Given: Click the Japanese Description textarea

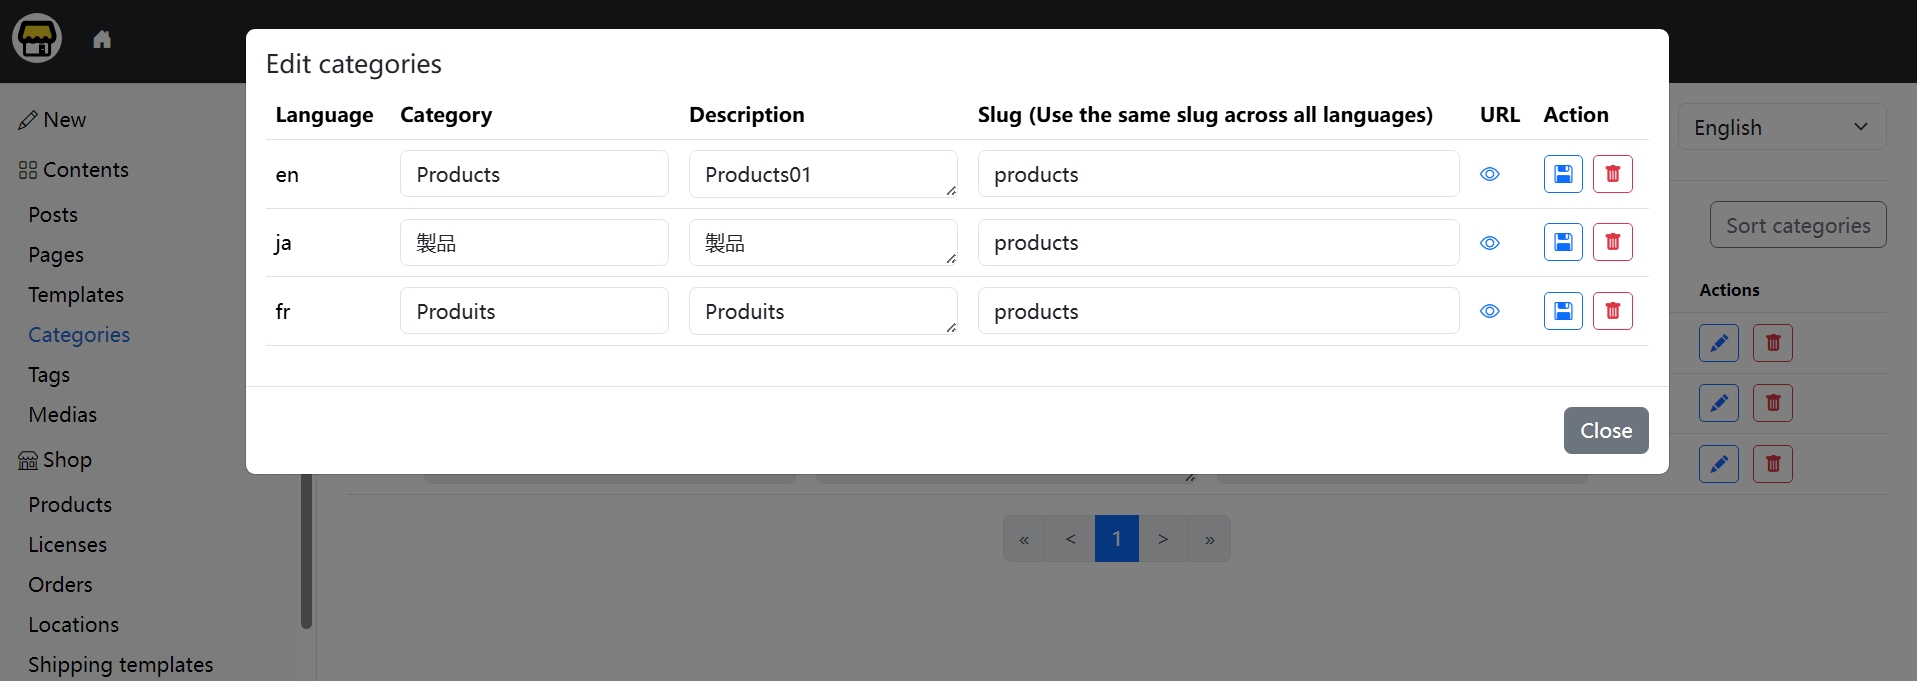Looking at the screenshot, I should coord(821,243).
